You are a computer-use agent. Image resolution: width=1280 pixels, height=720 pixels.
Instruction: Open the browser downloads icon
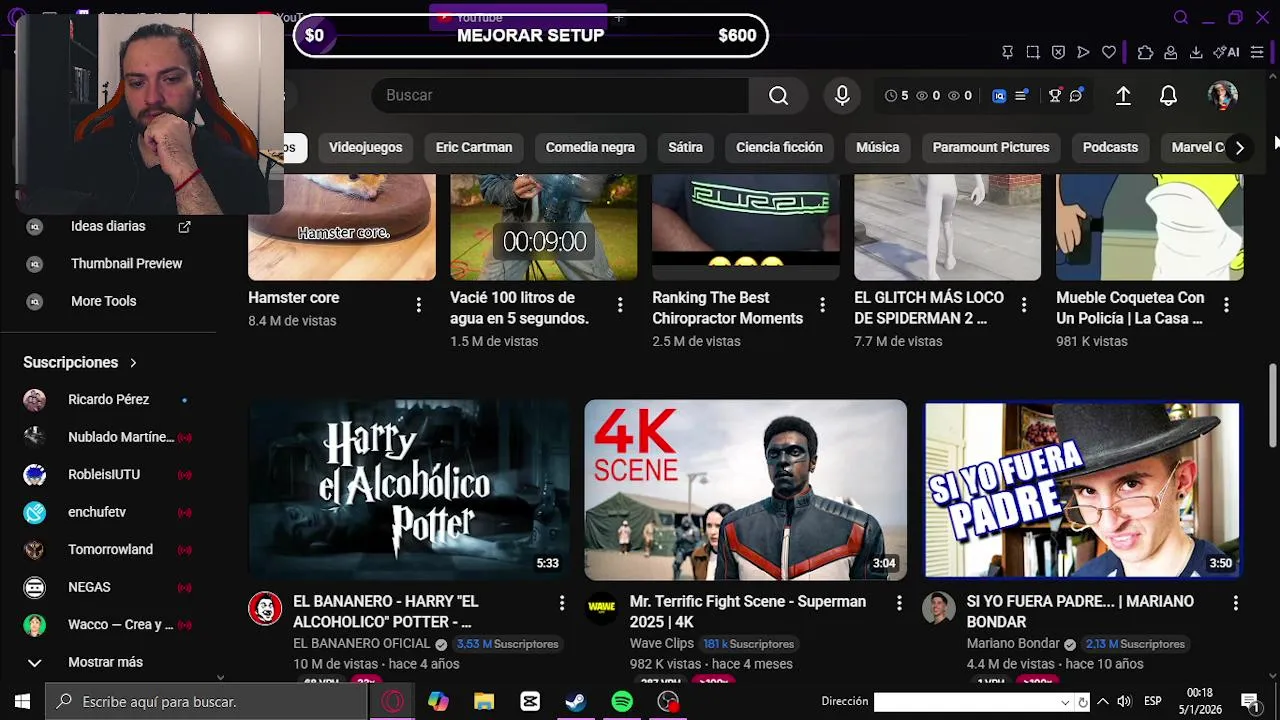(x=1196, y=52)
